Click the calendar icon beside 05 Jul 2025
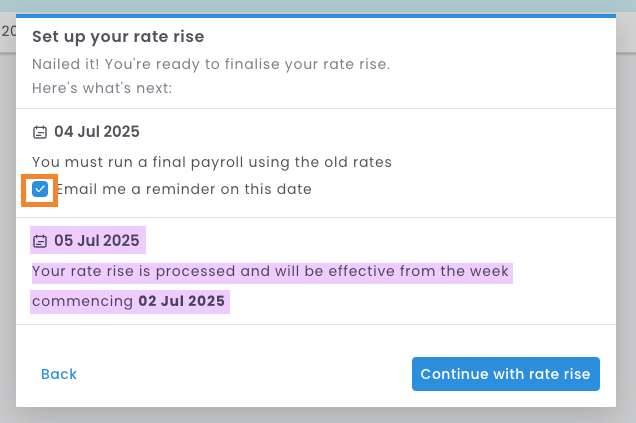636x423 pixels. [x=40, y=241]
